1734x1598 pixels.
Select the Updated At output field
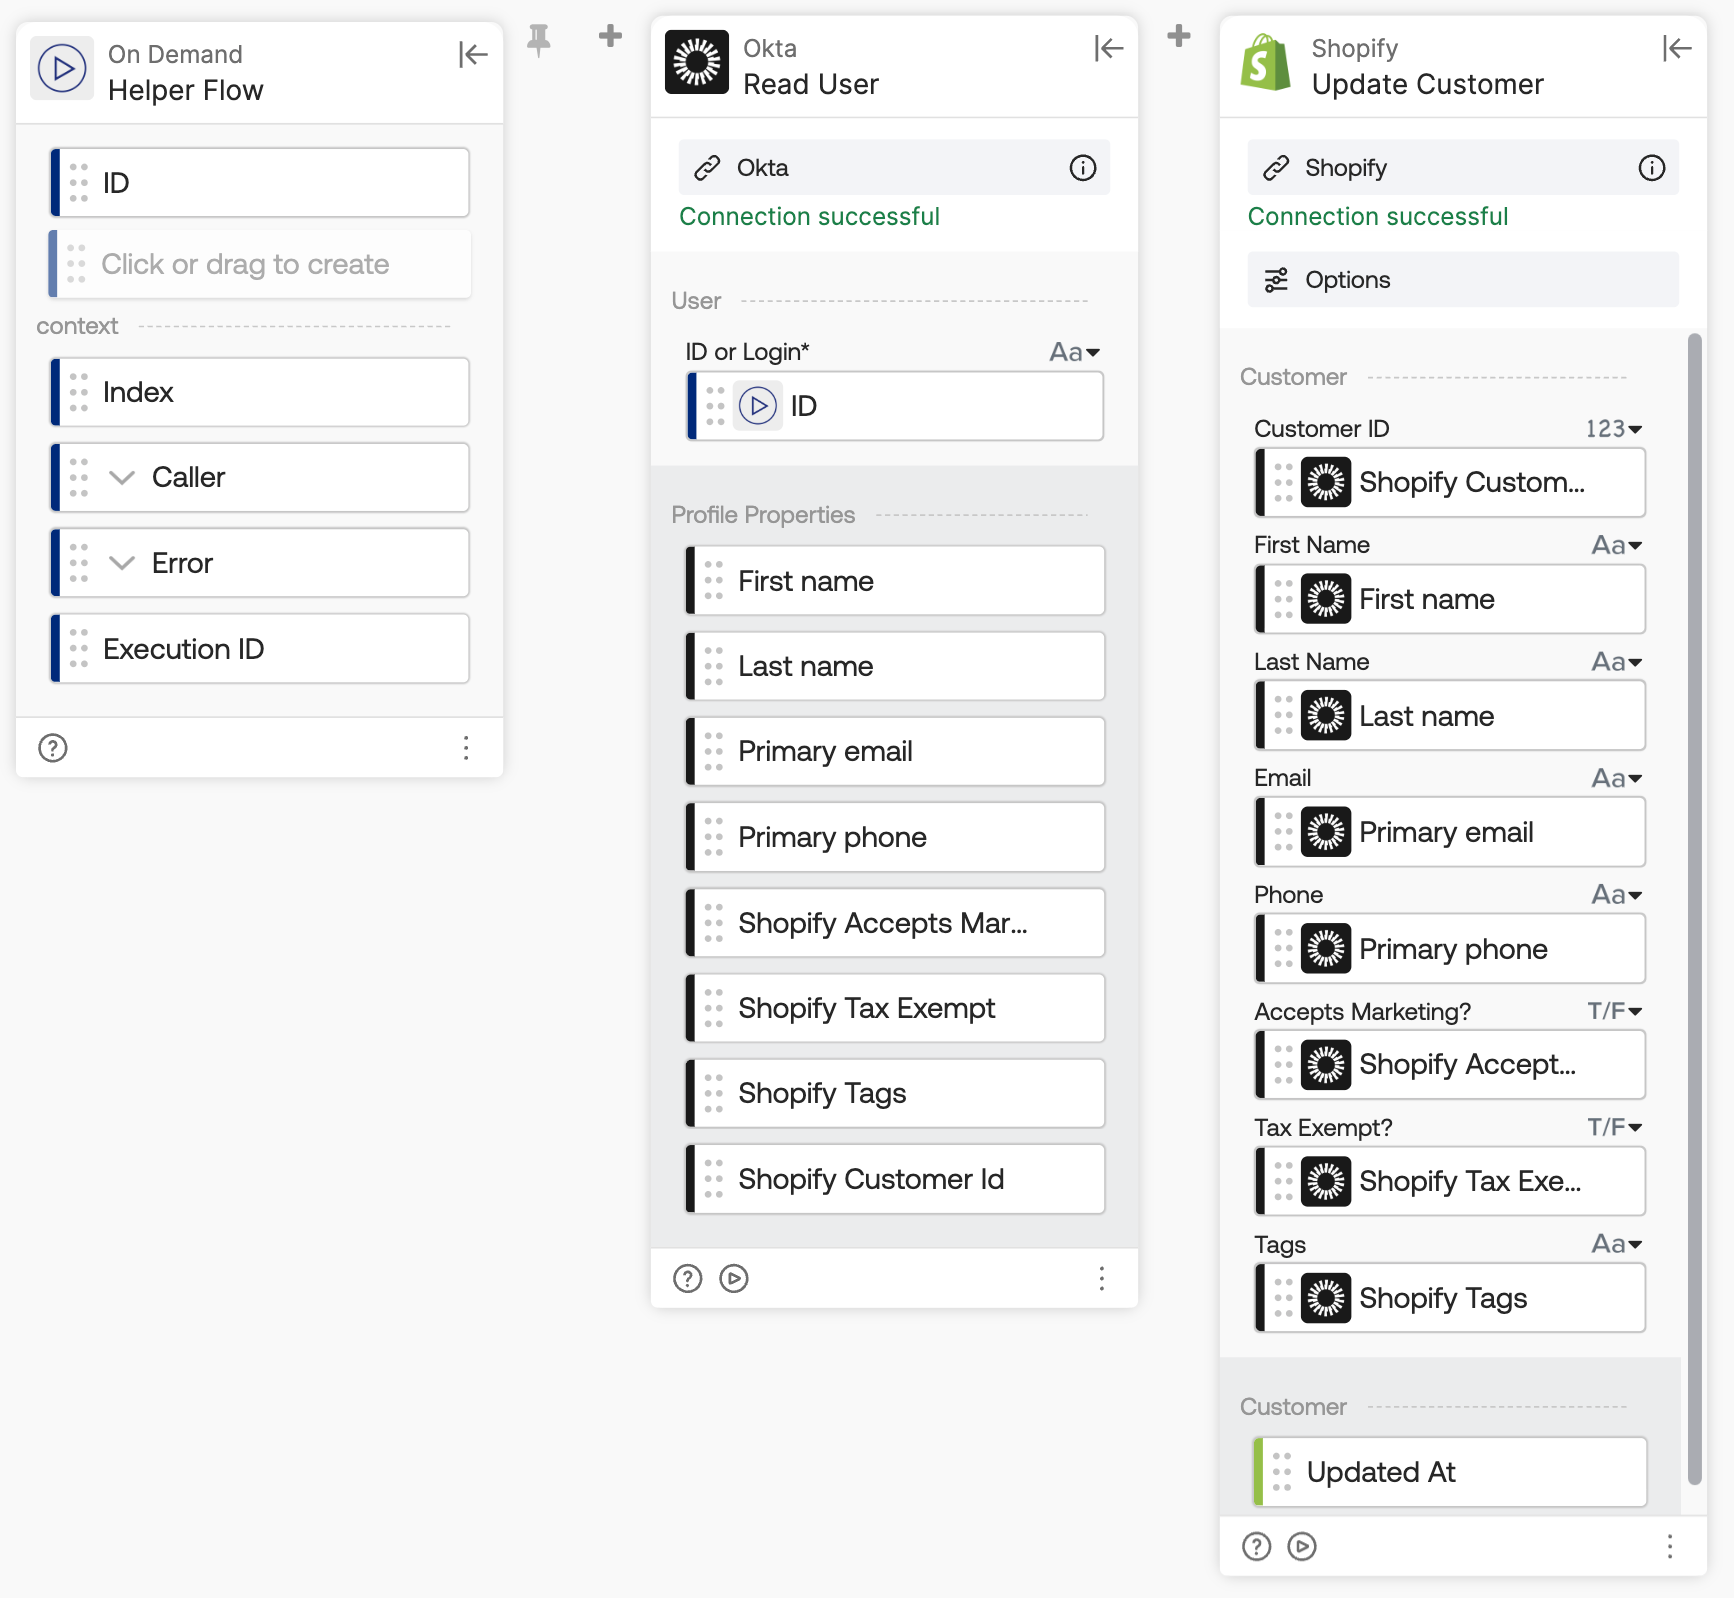tap(1450, 1472)
